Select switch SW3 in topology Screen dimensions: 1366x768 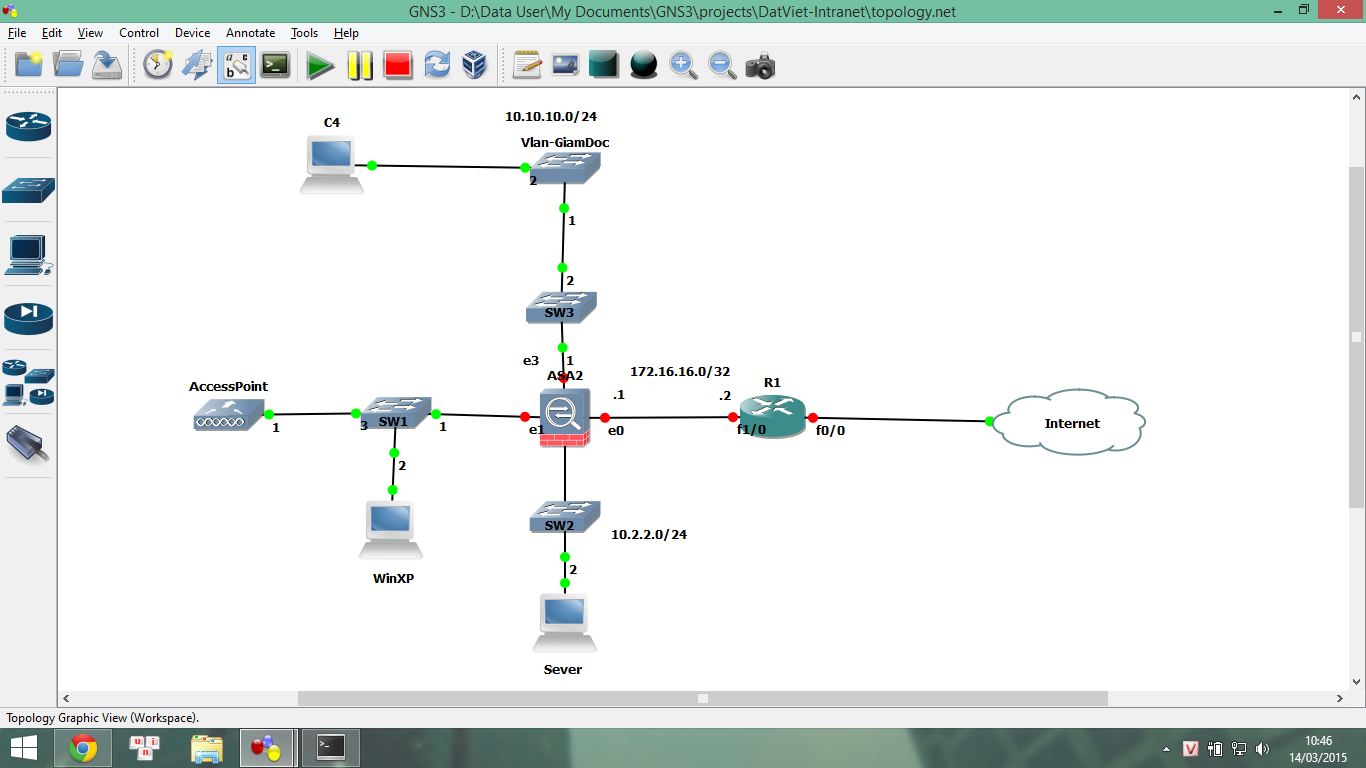(561, 307)
